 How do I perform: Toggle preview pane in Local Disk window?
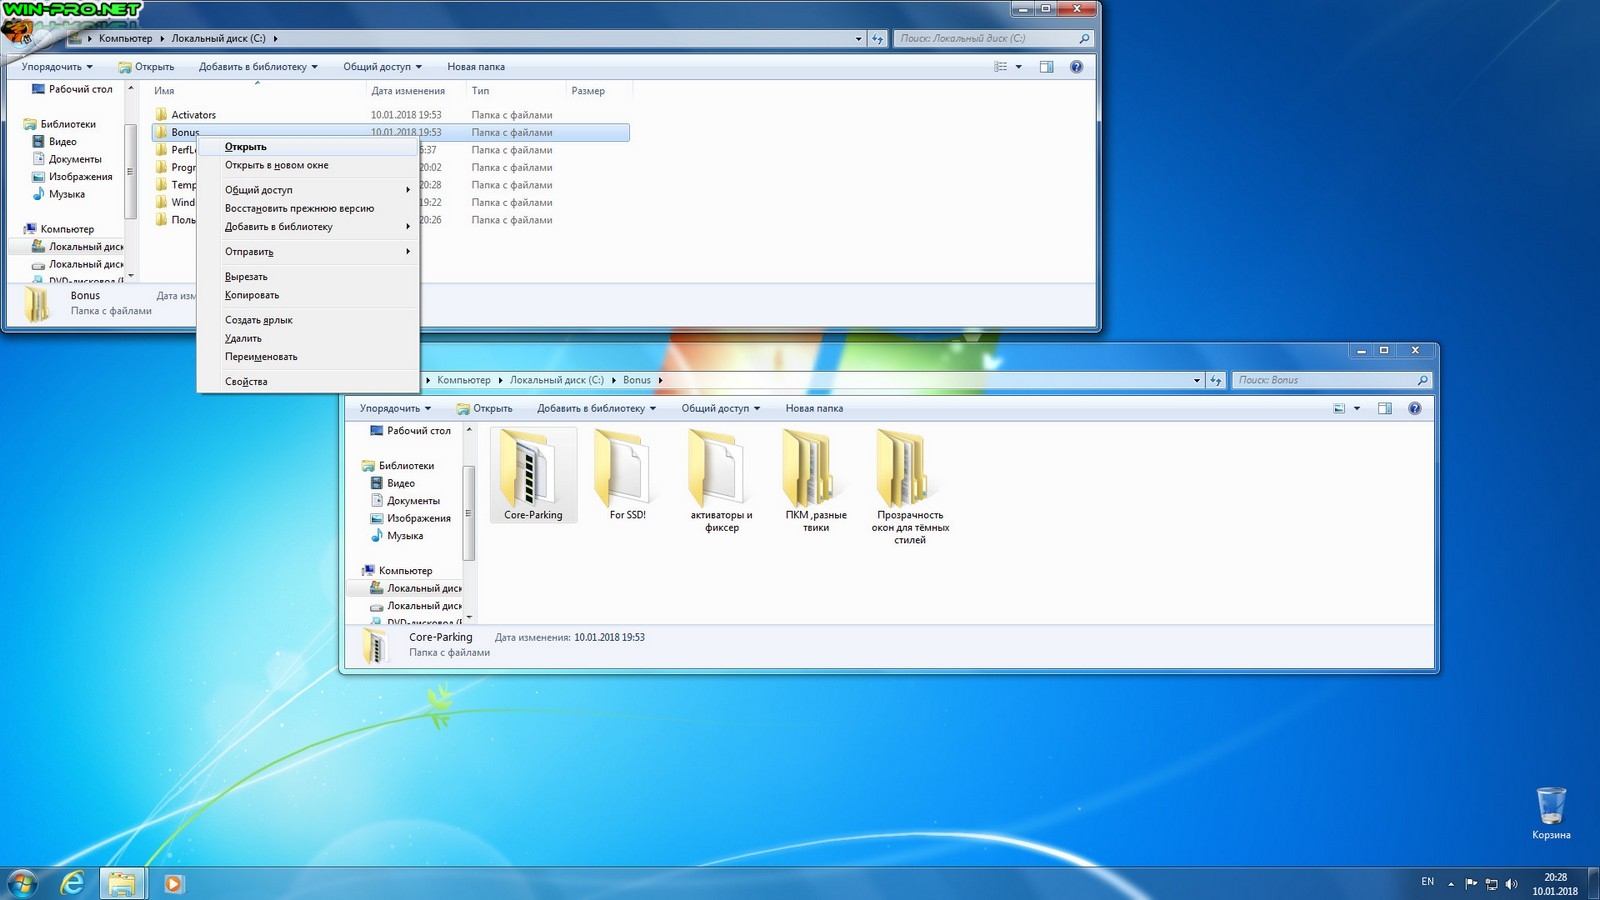point(1046,67)
